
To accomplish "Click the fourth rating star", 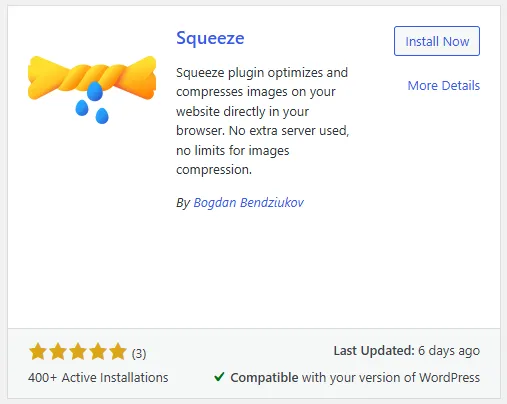I will (98, 352).
